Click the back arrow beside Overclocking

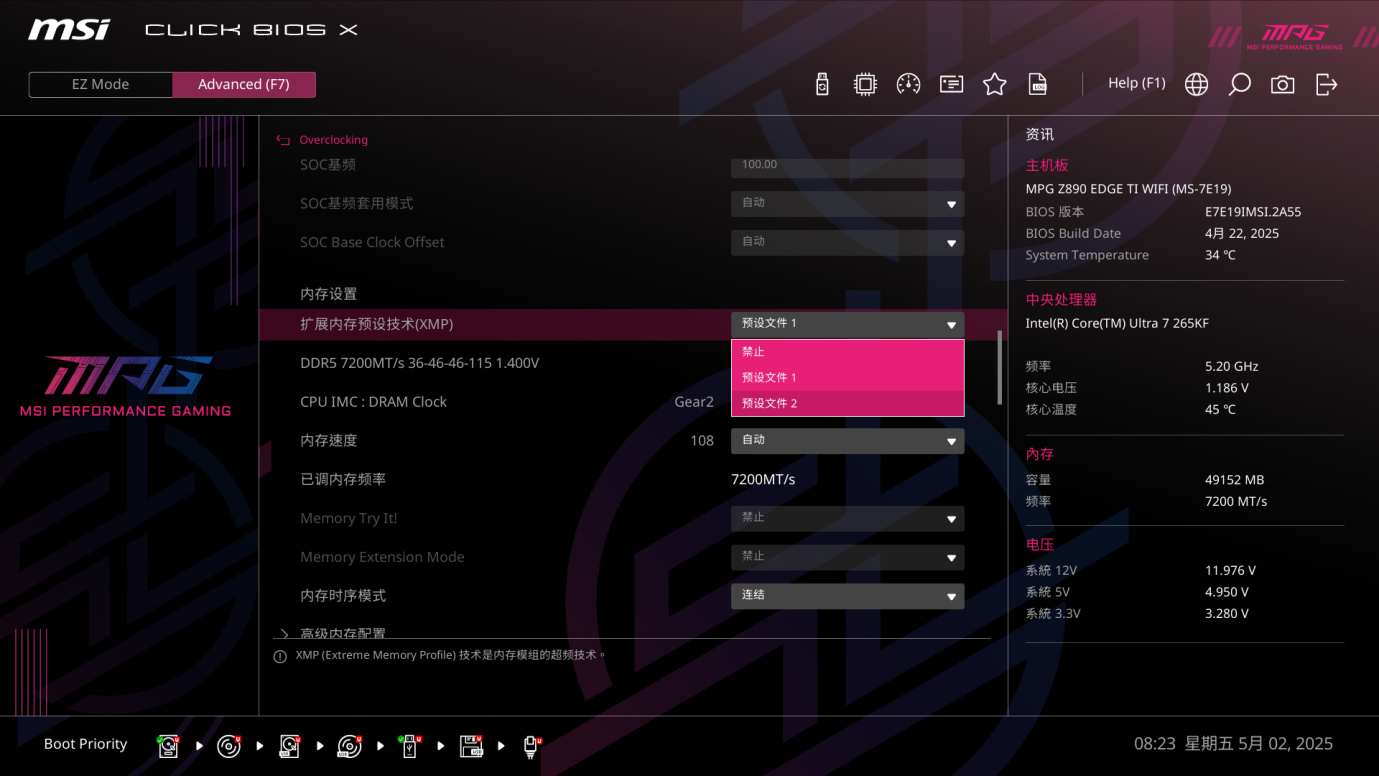[283, 140]
